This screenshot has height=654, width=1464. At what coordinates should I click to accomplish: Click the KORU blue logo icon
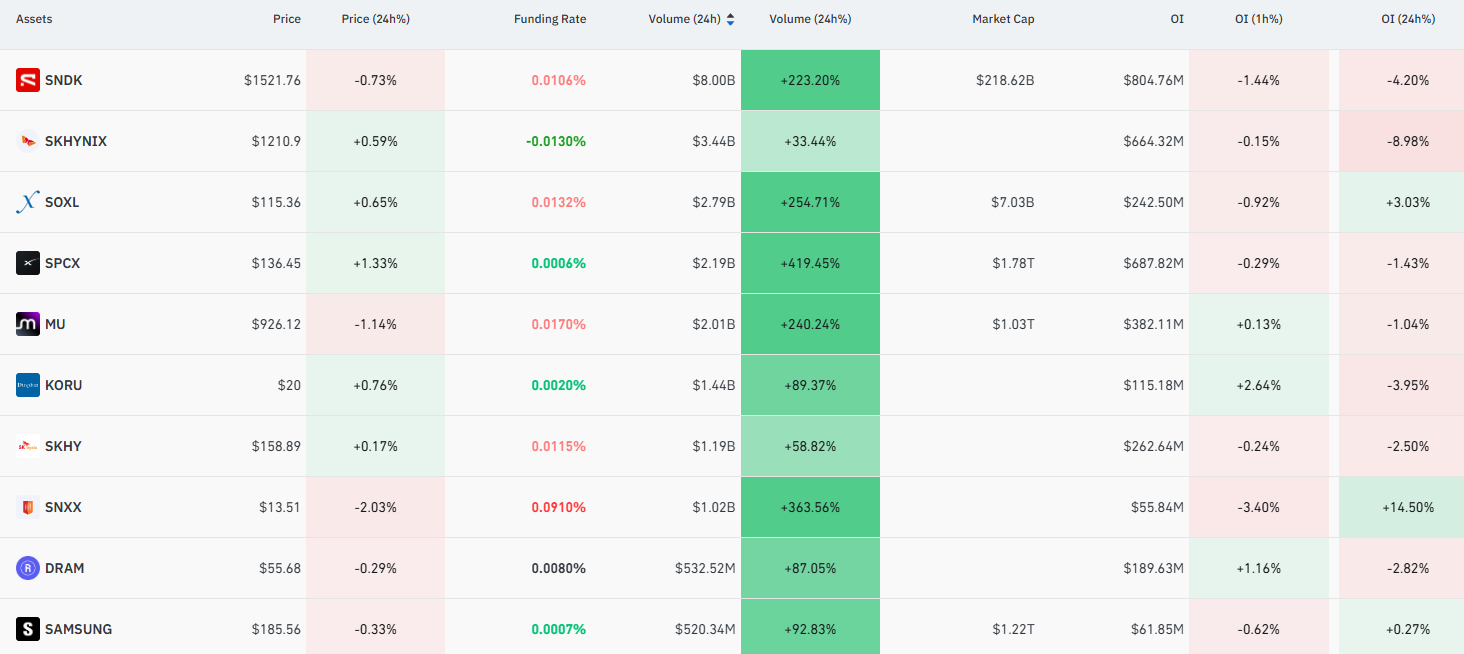pos(28,385)
